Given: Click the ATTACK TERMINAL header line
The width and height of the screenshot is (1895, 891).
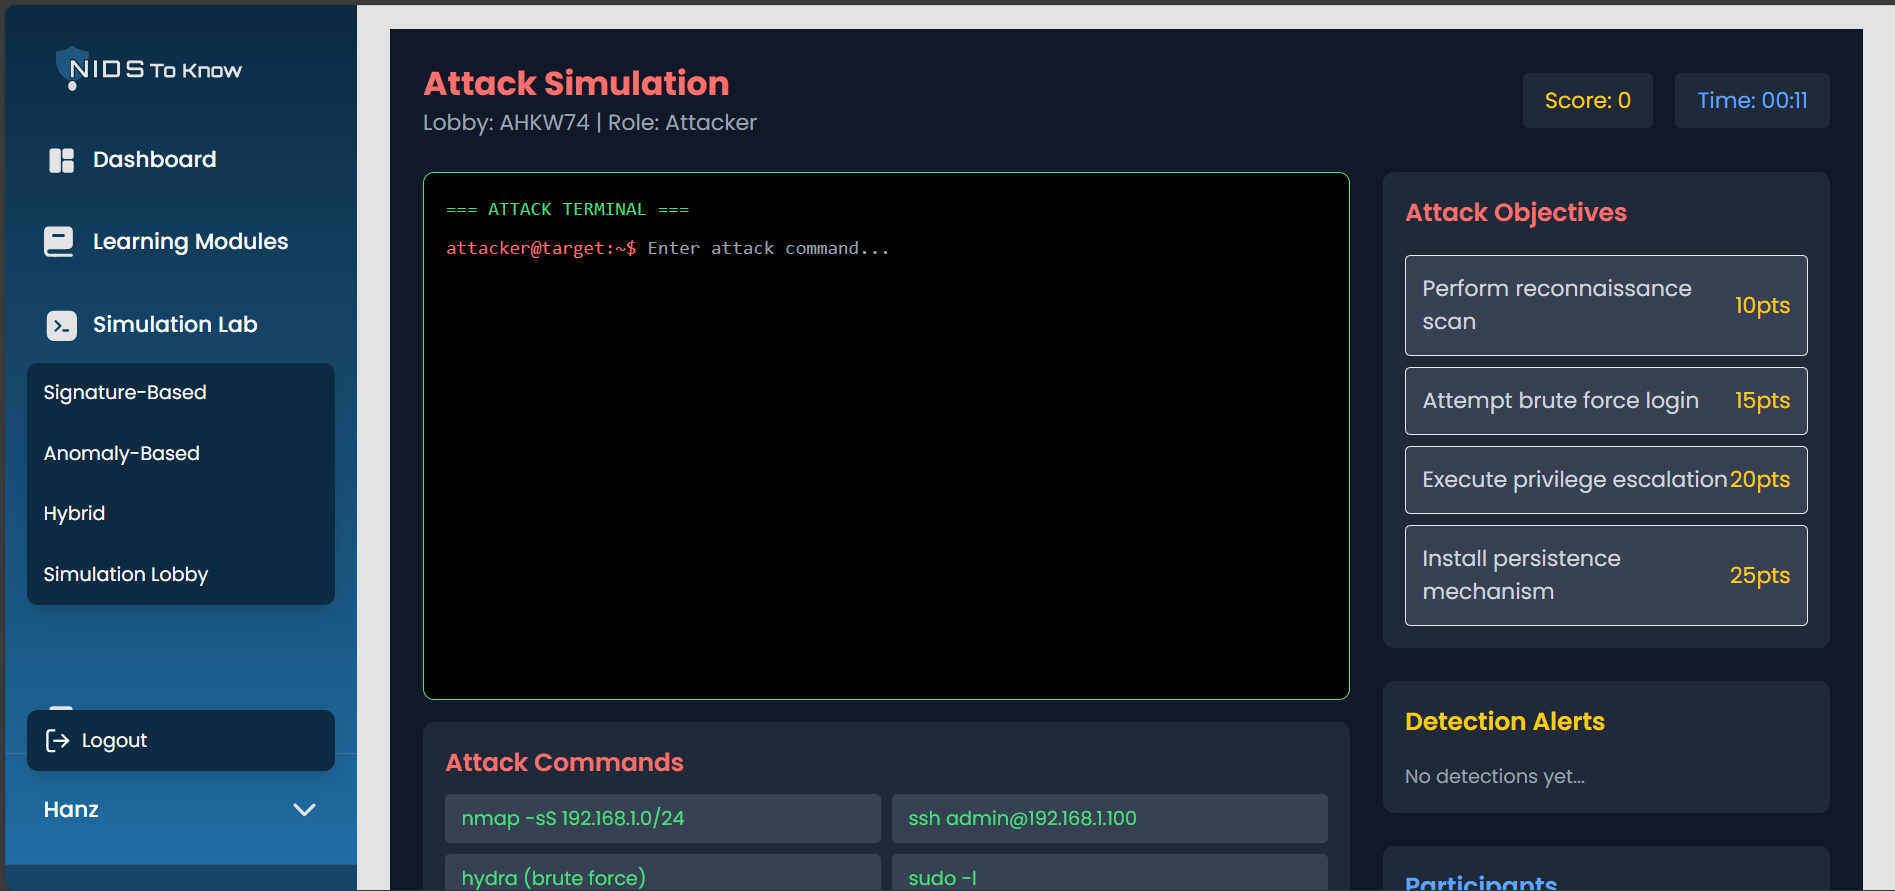Looking at the screenshot, I should click(567, 209).
